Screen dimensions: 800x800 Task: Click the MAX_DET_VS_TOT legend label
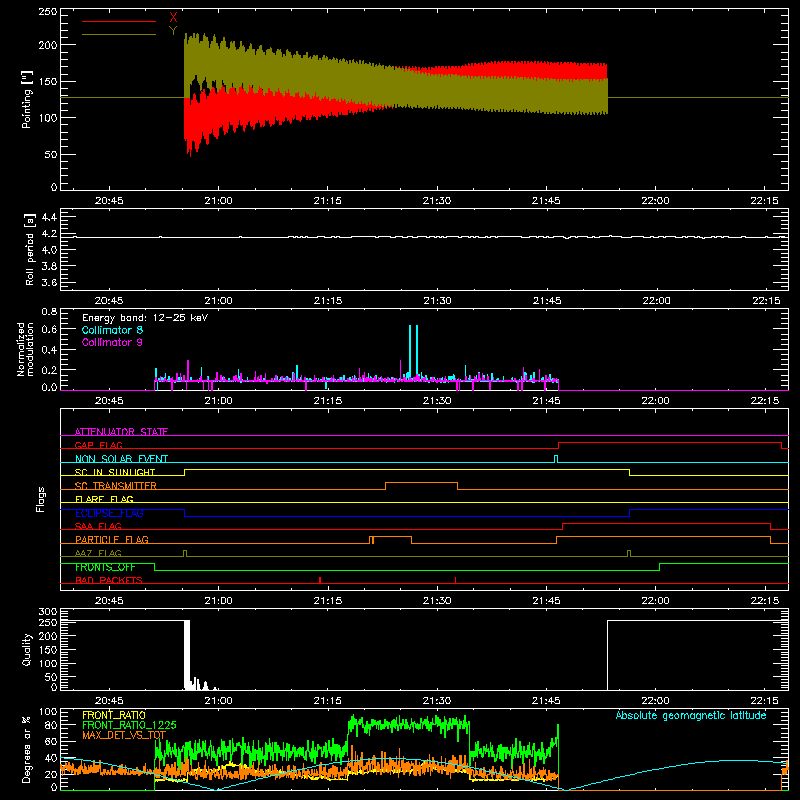pyautogui.click(x=124, y=735)
